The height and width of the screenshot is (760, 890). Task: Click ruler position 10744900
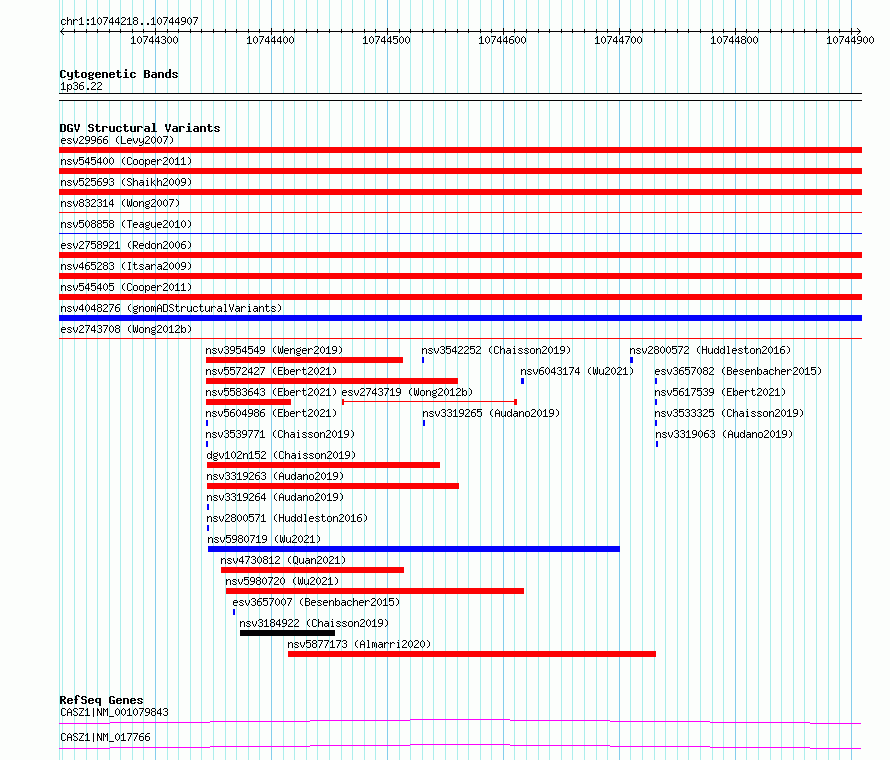coord(850,40)
